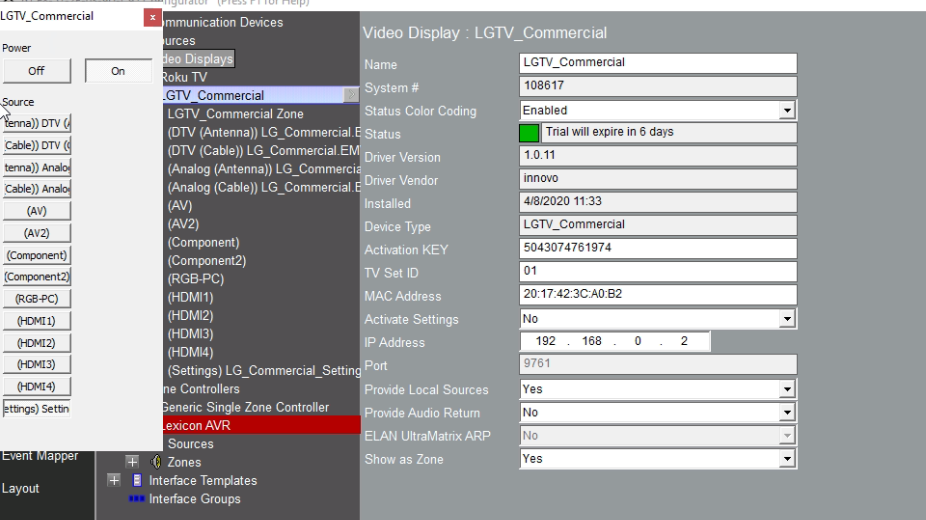Image resolution: width=926 pixels, height=520 pixels.
Task: Open the Provide Audio Return dropdown
Action: 787,412
